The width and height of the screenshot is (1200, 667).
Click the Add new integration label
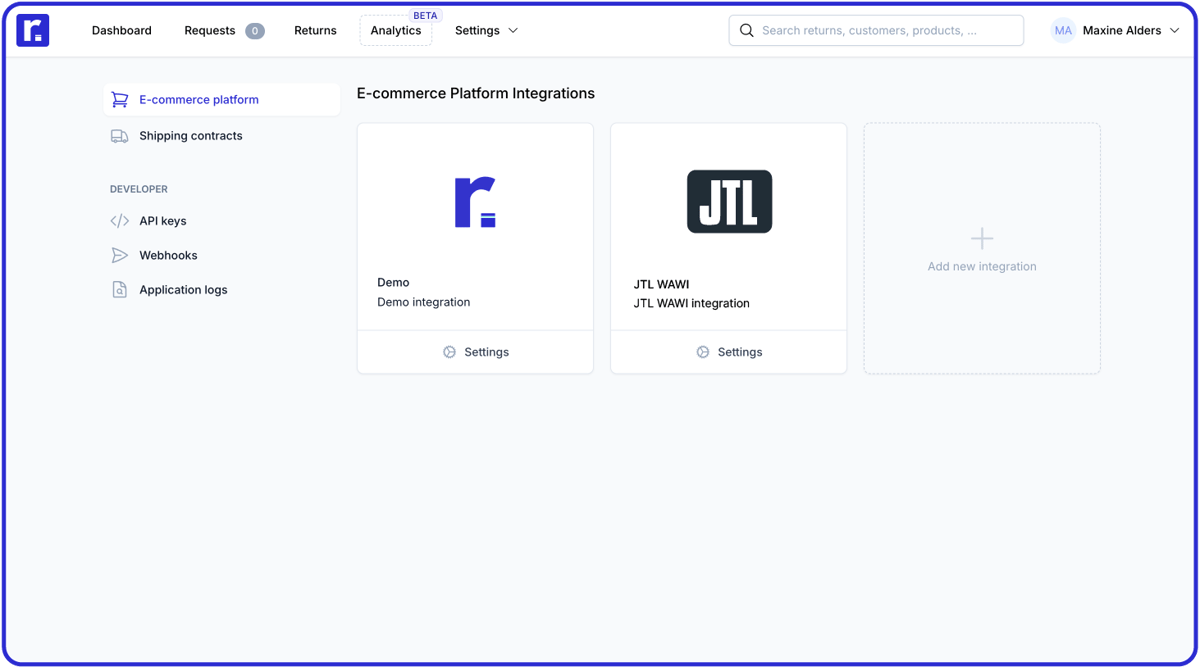(x=982, y=266)
